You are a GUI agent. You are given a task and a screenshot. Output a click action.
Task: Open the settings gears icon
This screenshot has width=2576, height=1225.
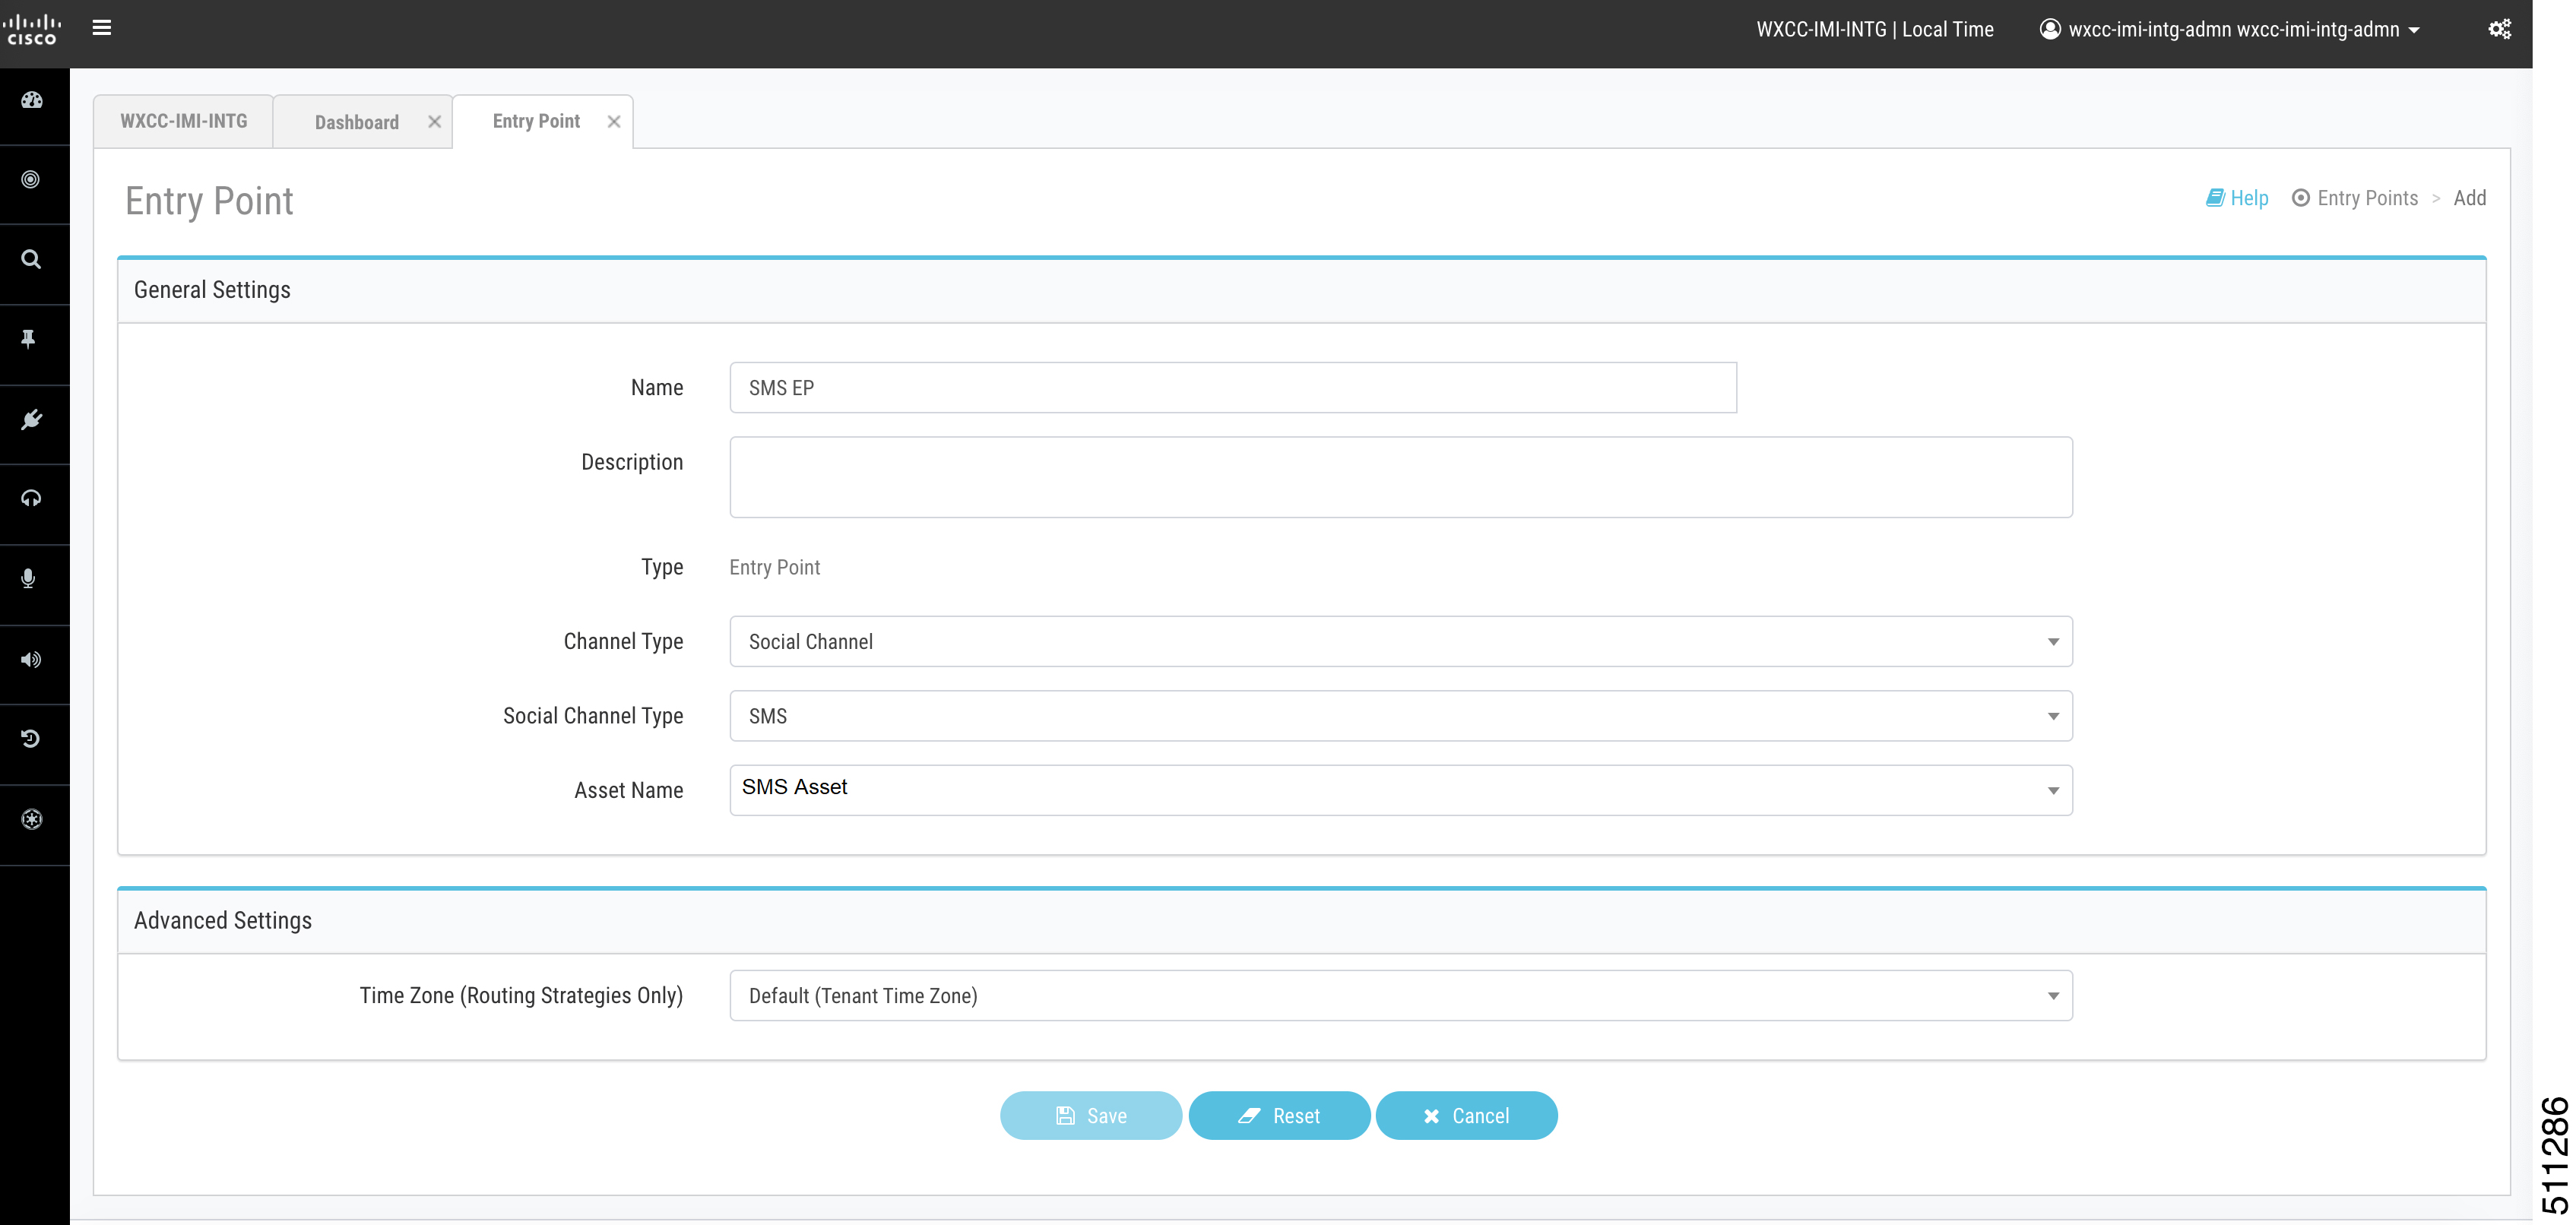(2499, 29)
